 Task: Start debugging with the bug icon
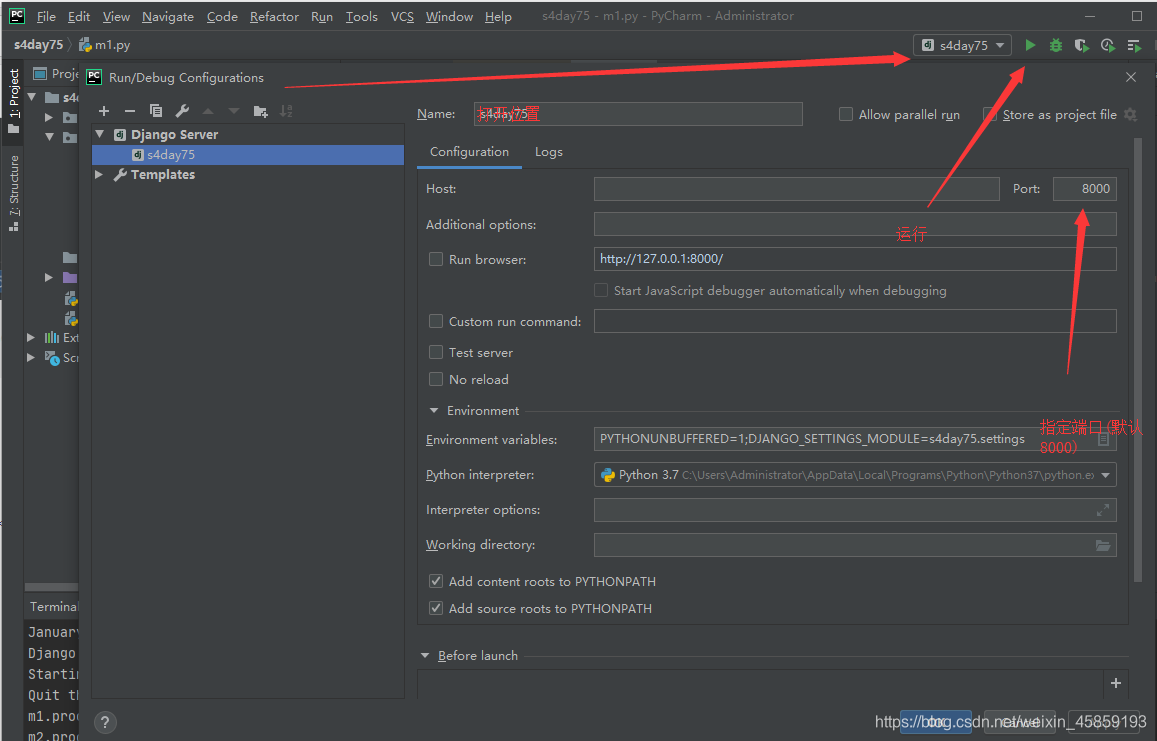point(1056,45)
